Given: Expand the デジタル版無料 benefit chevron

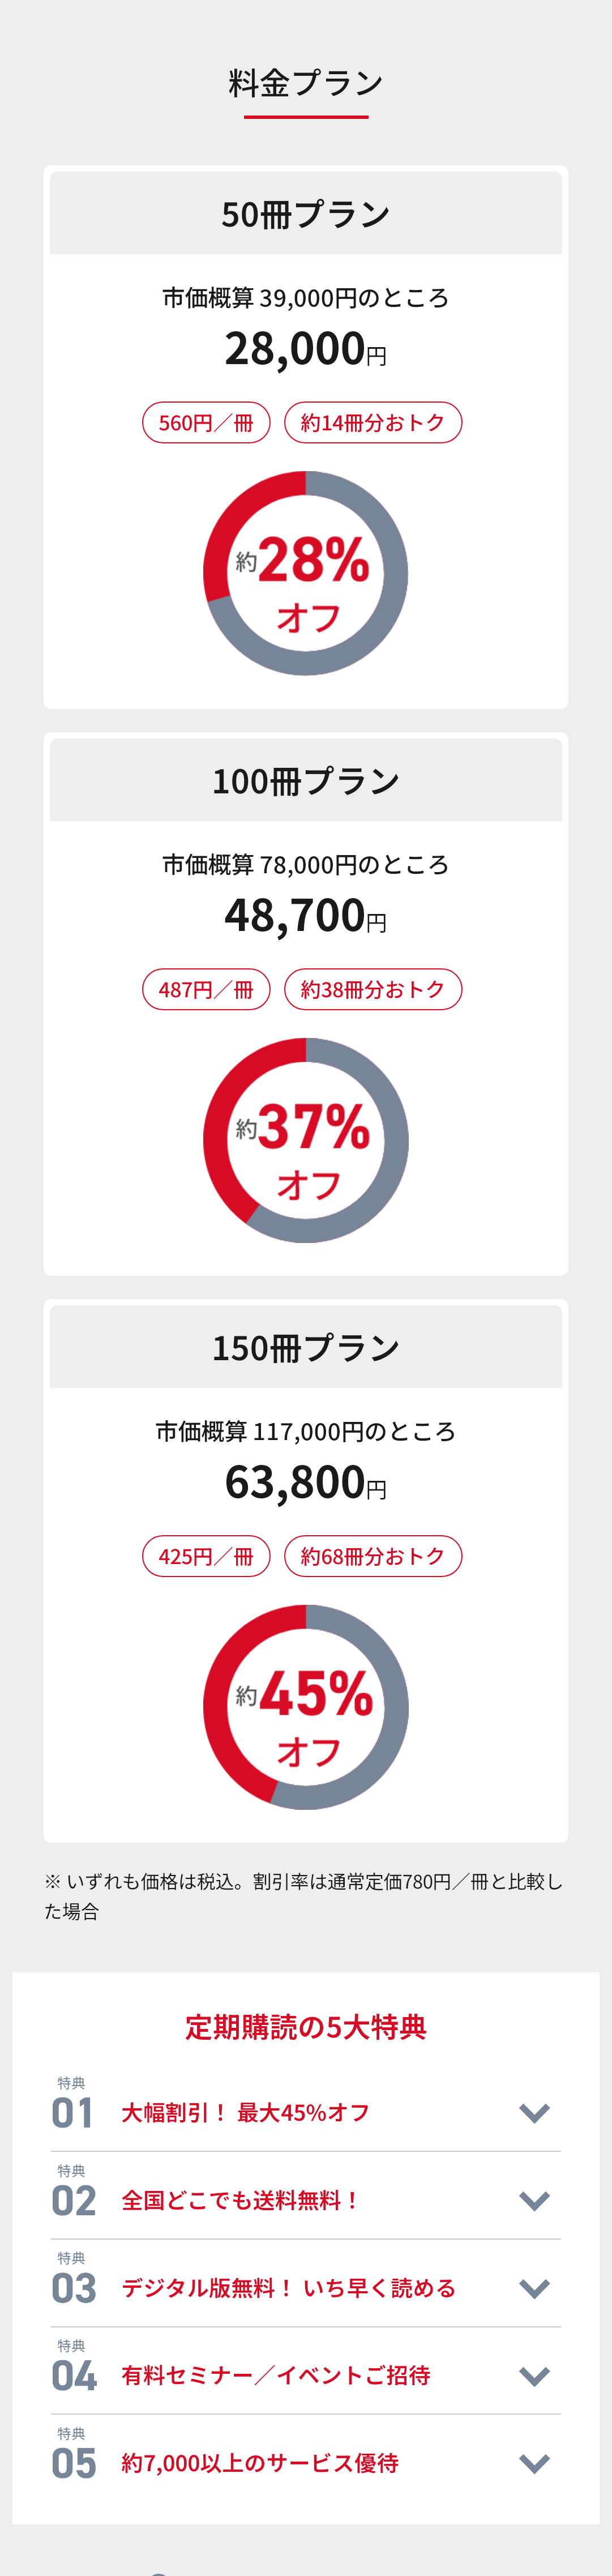Looking at the screenshot, I should tap(534, 2288).
